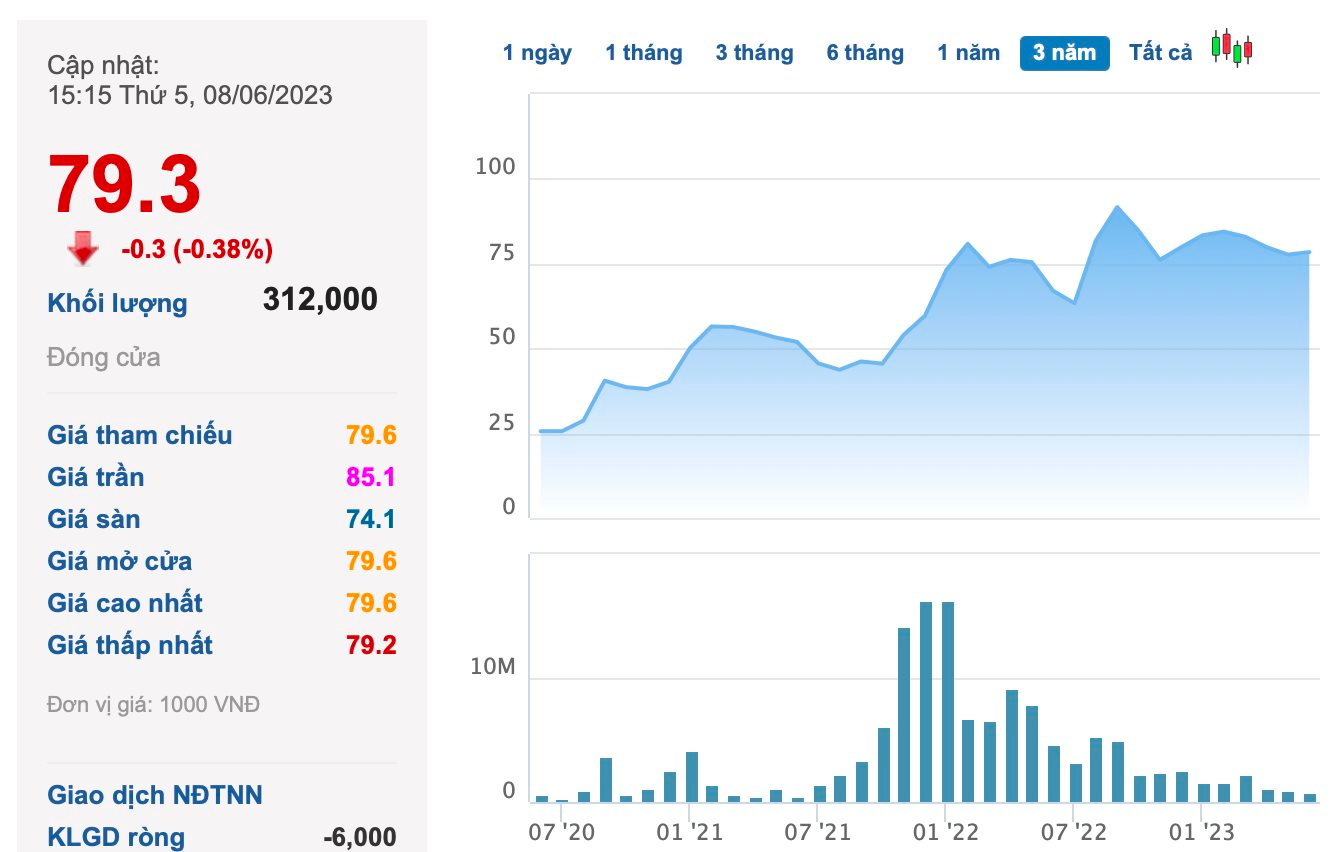This screenshot has width=1334, height=852.
Task: Click the red down arrow price indicator
Action: point(83,249)
